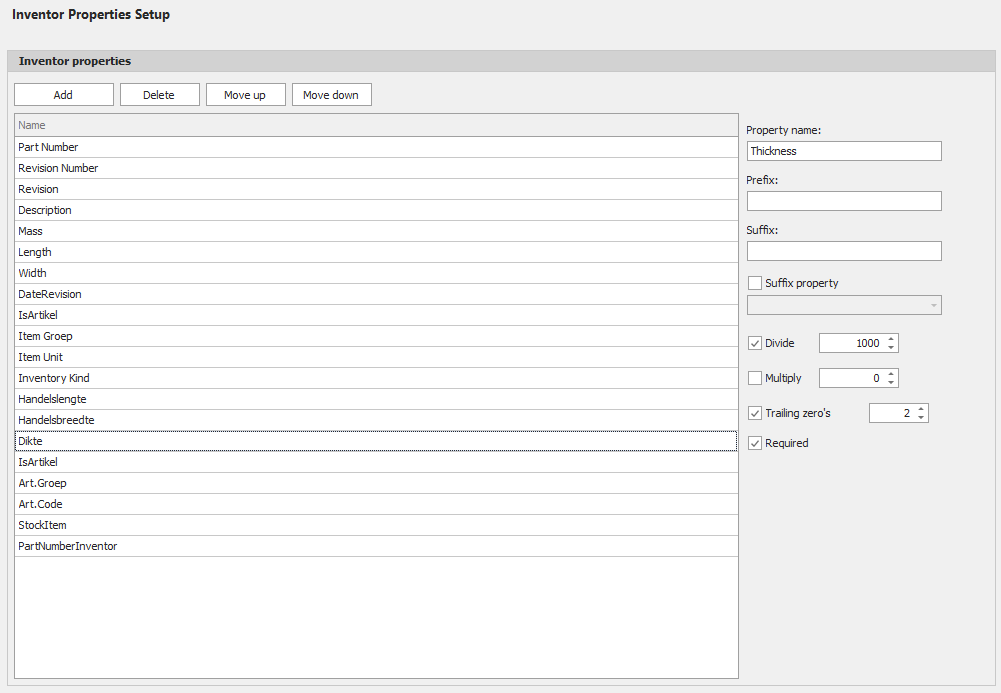1001x693 pixels.
Task: Increase the Trailing zero's count
Action: (921, 408)
